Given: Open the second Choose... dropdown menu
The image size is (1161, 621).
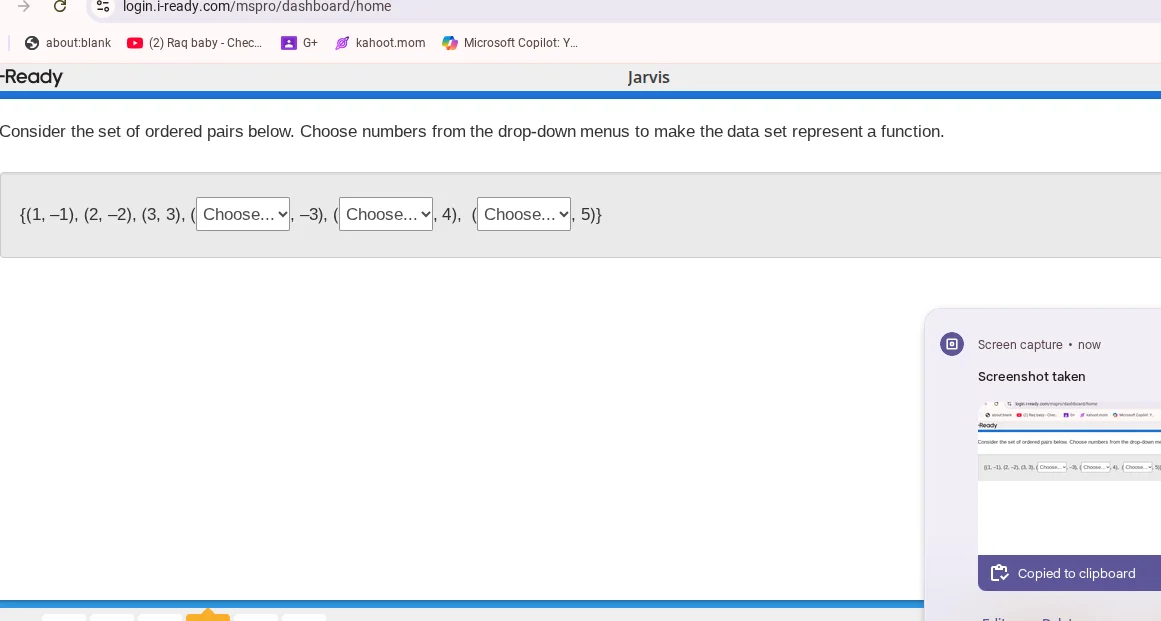Looking at the screenshot, I should click(386, 214).
